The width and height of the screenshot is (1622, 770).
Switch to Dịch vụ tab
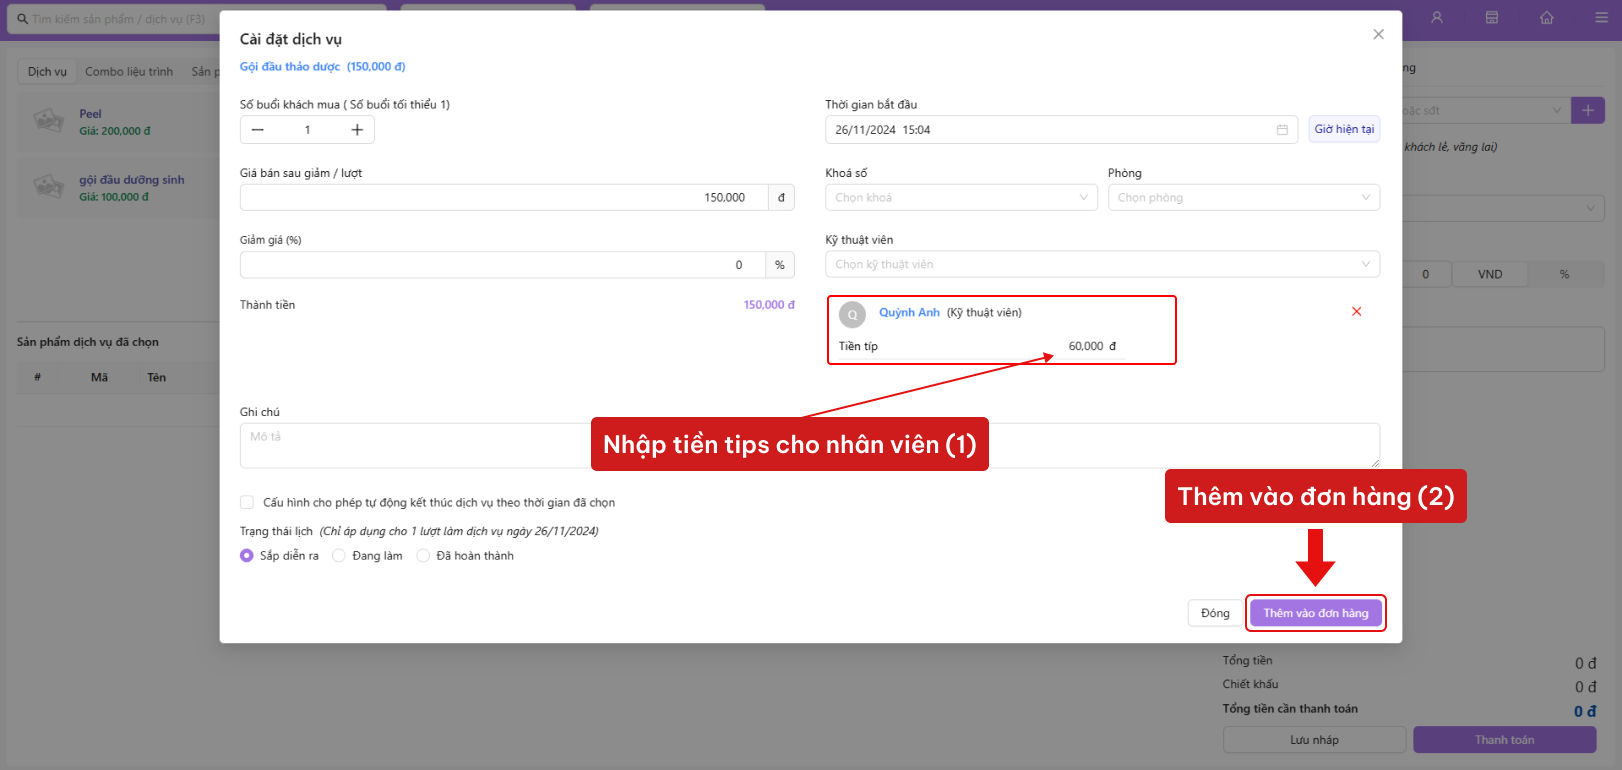pyautogui.click(x=47, y=72)
